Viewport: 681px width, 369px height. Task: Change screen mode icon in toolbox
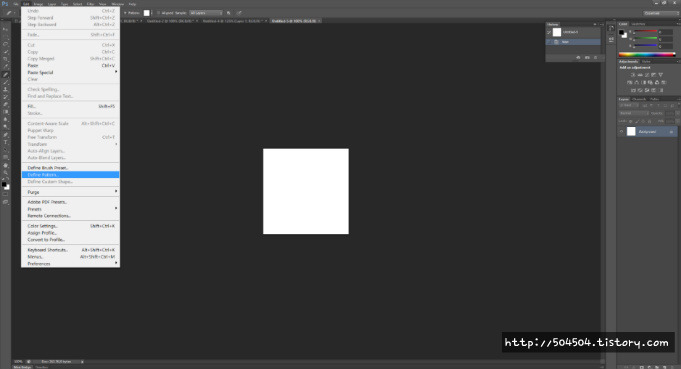coord(5,202)
